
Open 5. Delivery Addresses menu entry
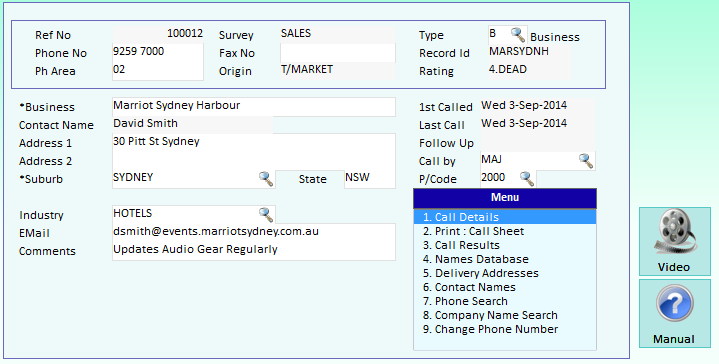pos(505,273)
